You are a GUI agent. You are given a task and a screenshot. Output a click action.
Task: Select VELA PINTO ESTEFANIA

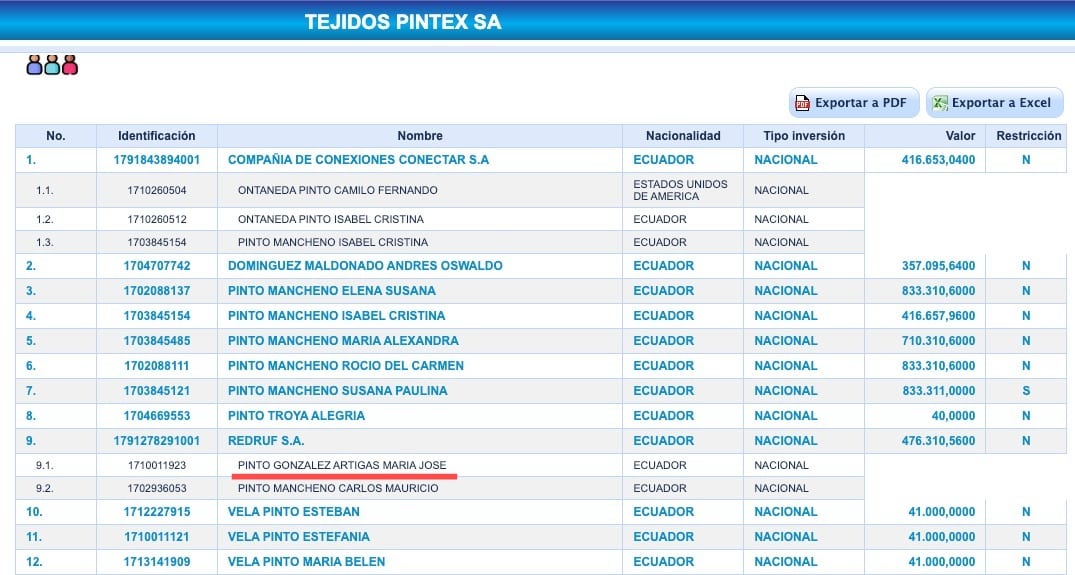point(299,537)
